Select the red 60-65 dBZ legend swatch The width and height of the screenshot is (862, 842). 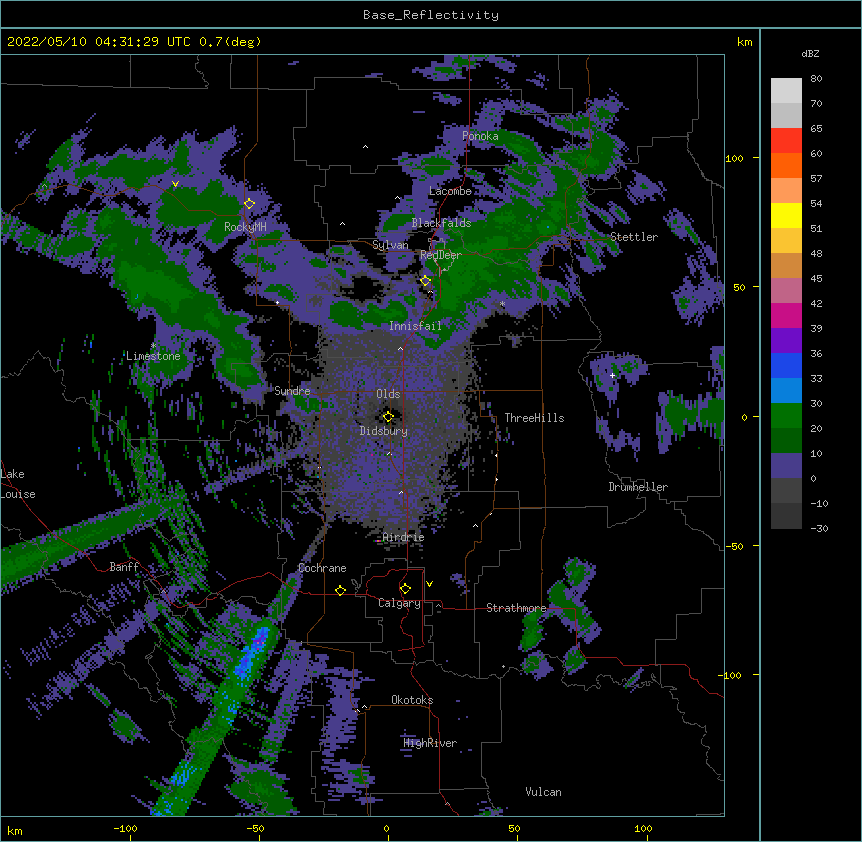coord(786,141)
